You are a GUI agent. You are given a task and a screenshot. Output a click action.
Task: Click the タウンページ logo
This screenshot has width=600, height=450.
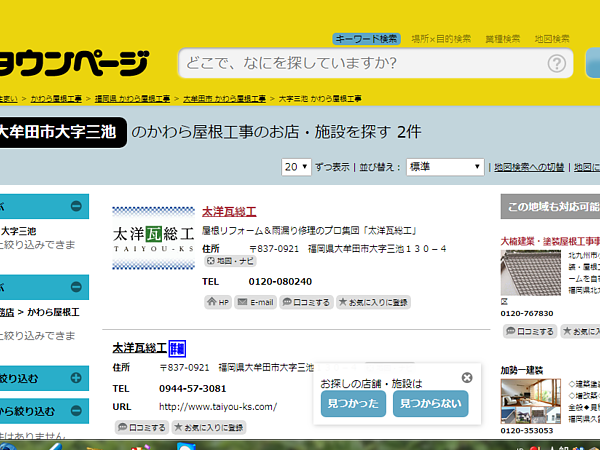point(73,62)
